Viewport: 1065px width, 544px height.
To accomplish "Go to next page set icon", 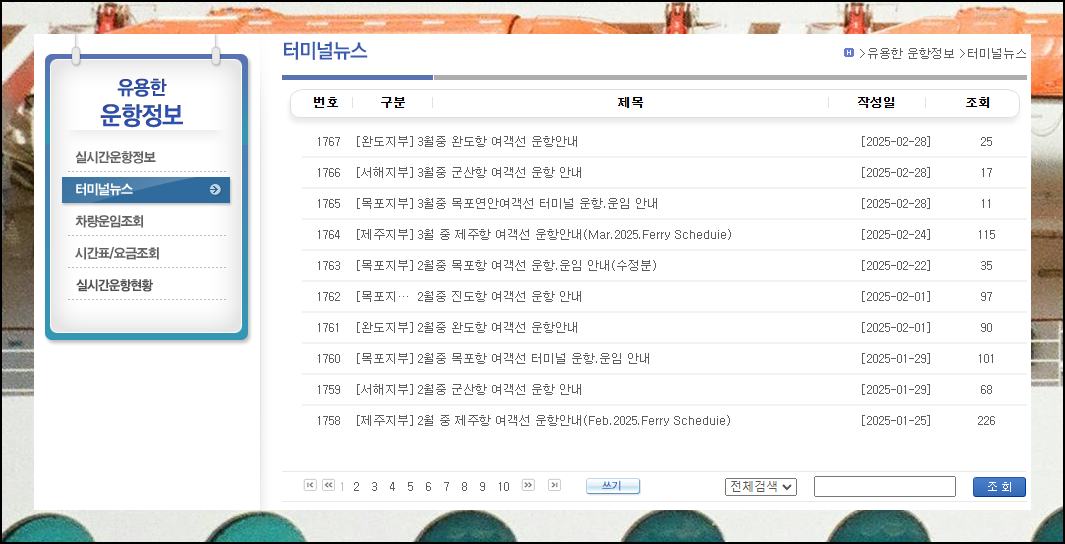I will (x=528, y=485).
